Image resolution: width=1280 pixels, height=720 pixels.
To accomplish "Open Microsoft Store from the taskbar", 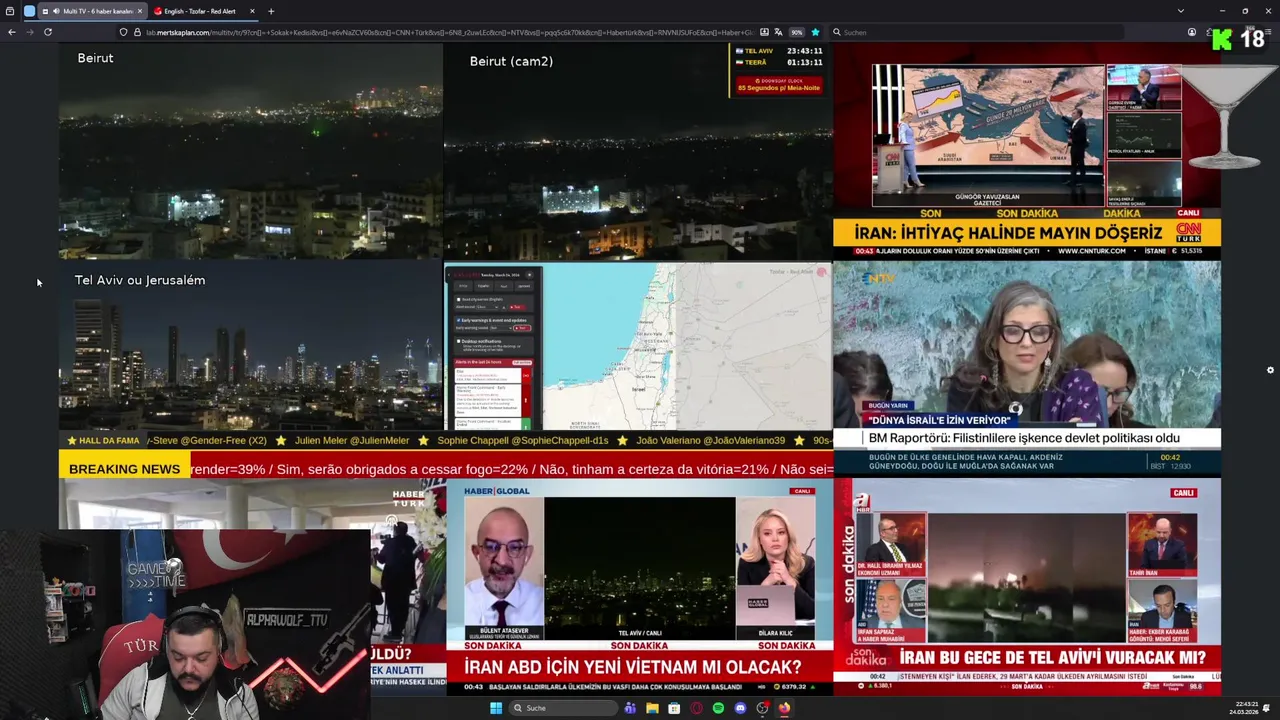I will (674, 708).
